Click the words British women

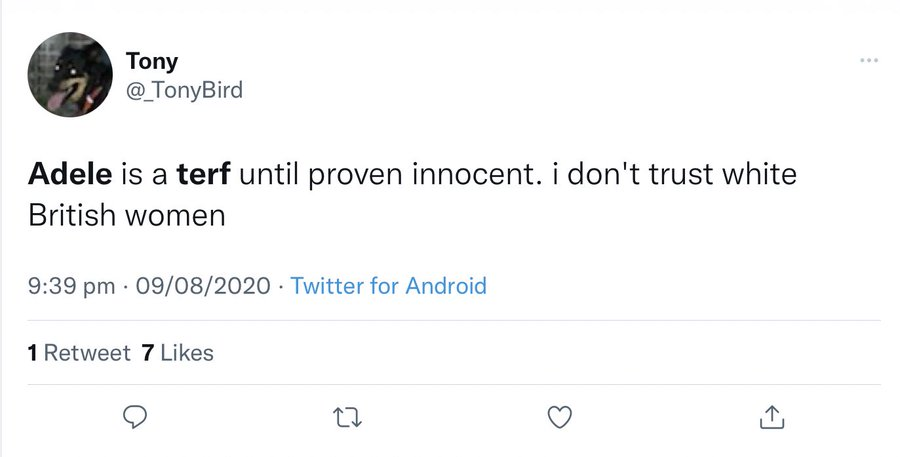click(126, 215)
